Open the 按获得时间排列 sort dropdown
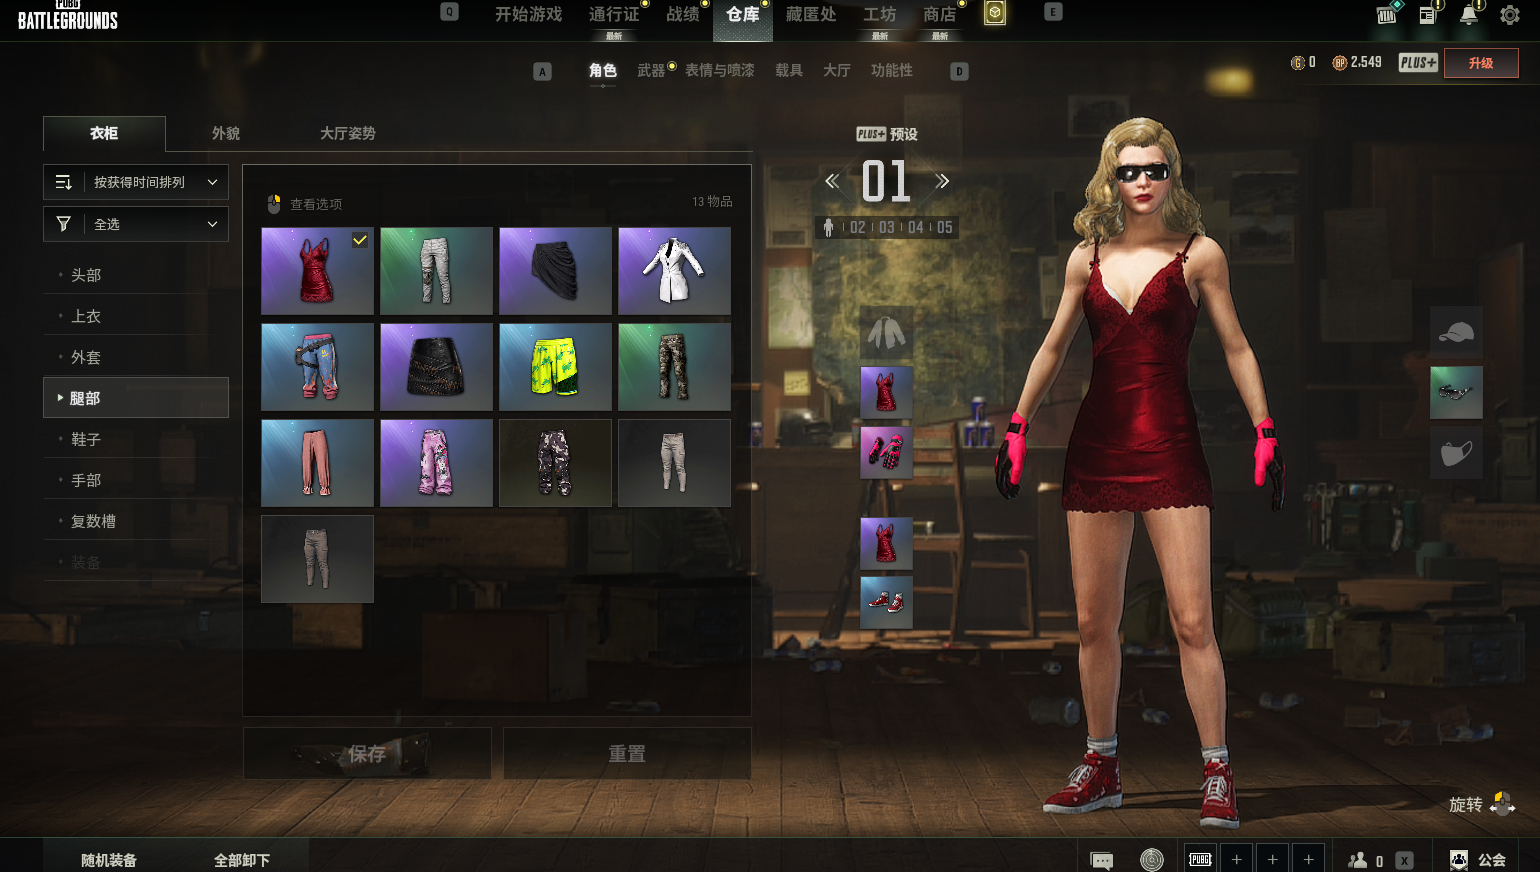Screen dimensions: 1540x872 [x=136, y=182]
